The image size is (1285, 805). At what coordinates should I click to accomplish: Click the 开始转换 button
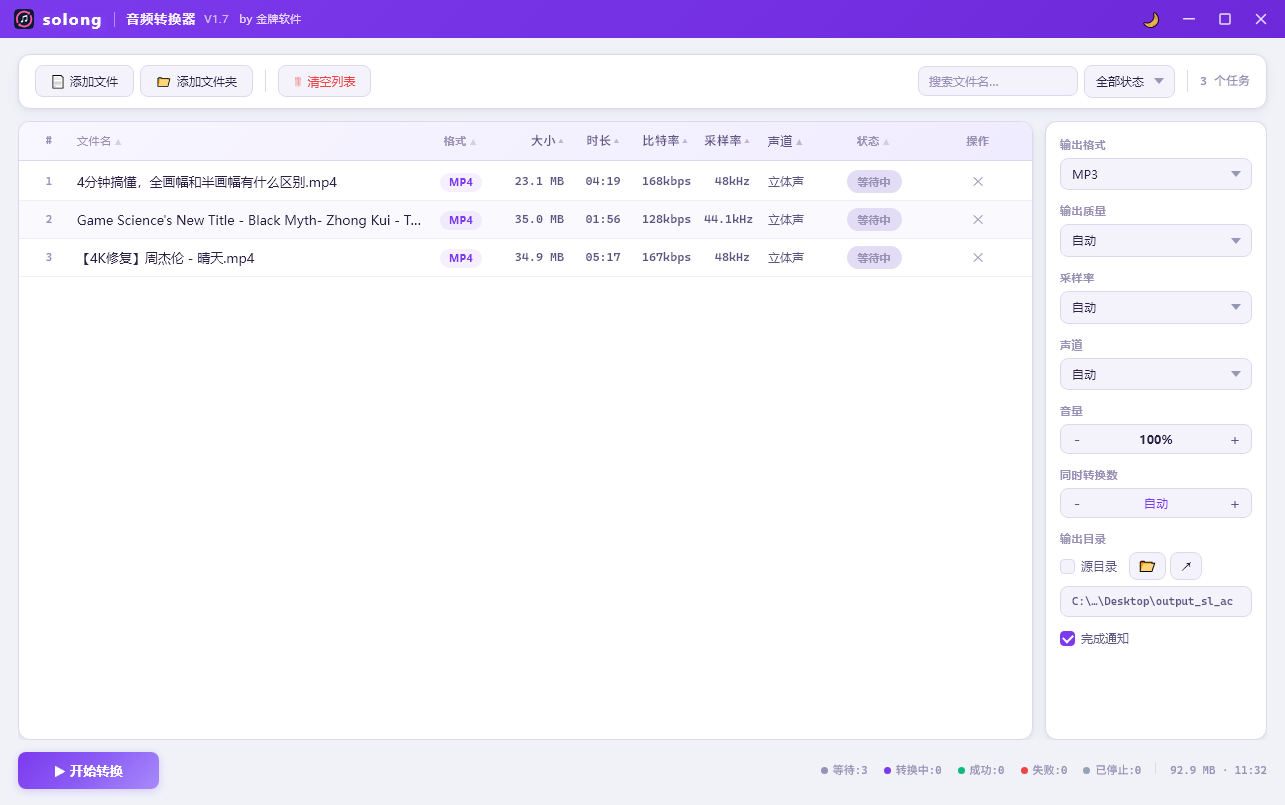88,771
